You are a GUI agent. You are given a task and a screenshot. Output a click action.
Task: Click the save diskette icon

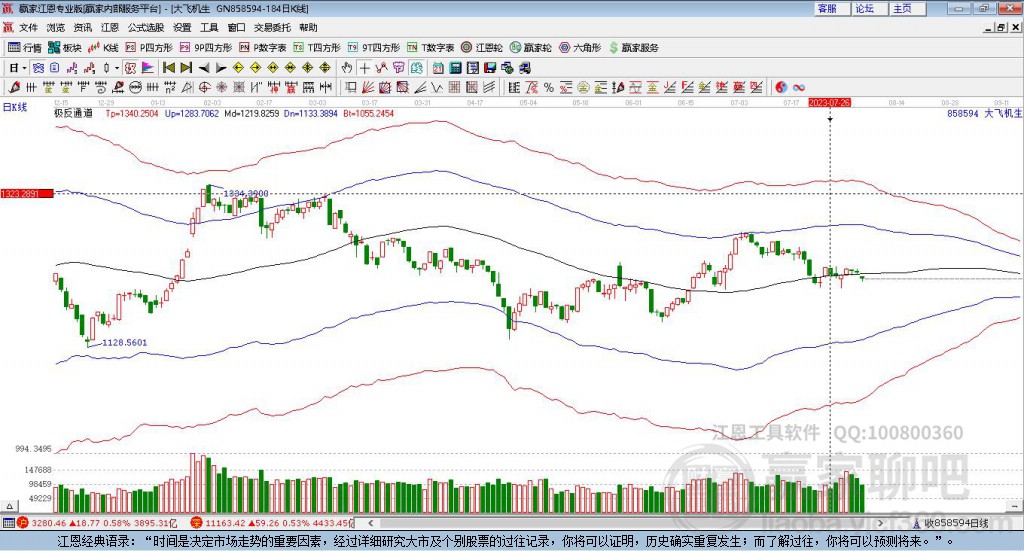tap(490, 68)
